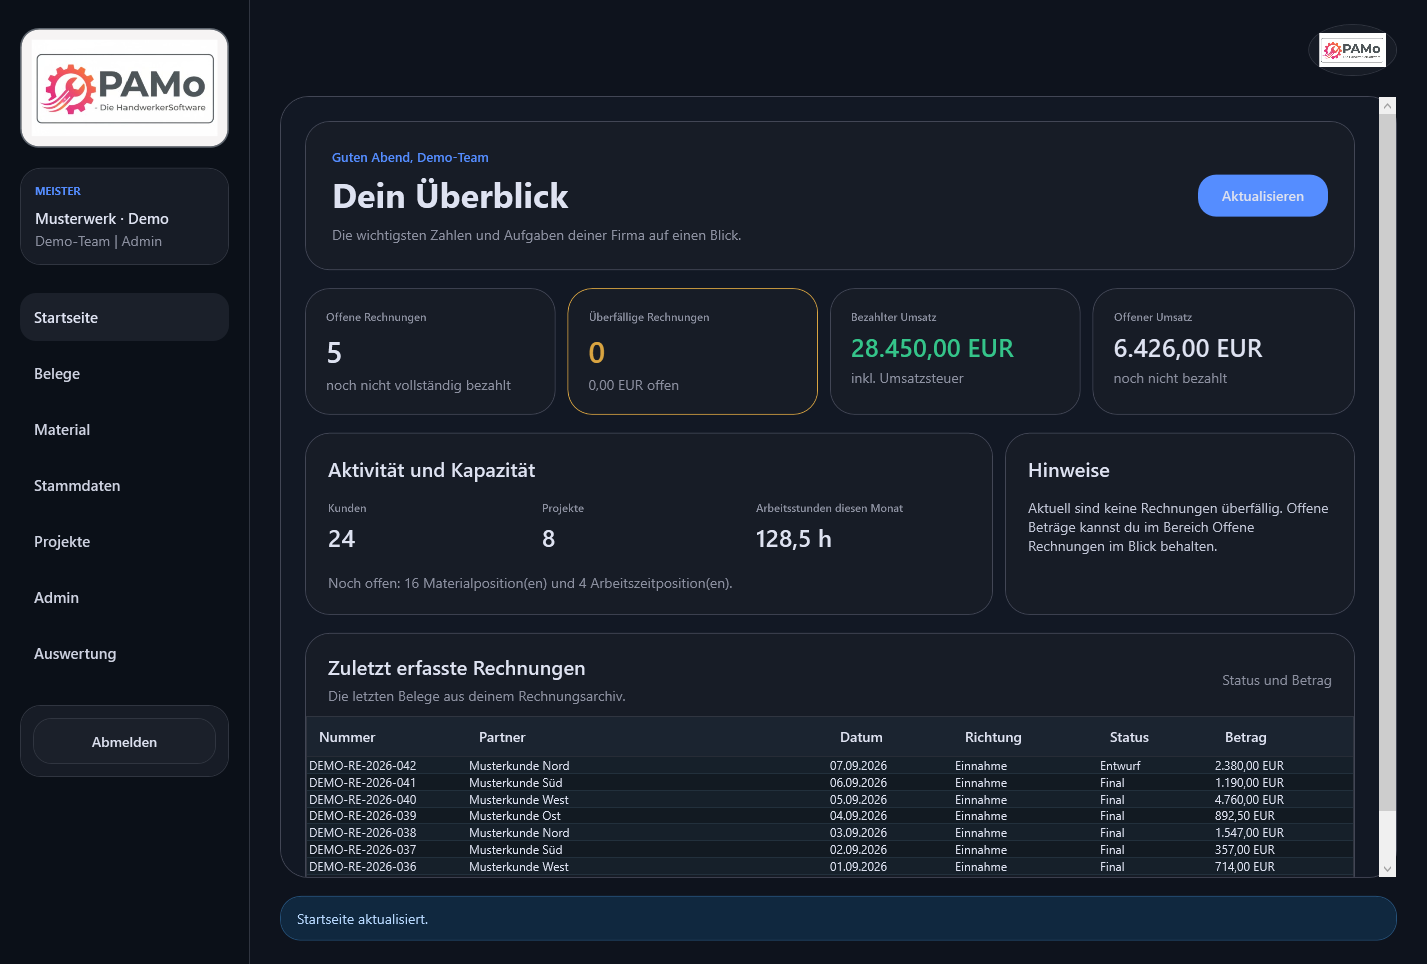1427x964 pixels.
Task: Click the Musterwerk · Demo company card
Action: [125, 216]
